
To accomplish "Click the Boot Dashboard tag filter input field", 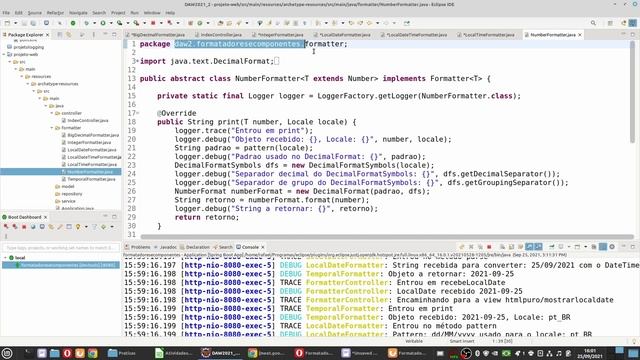I will [61, 248].
